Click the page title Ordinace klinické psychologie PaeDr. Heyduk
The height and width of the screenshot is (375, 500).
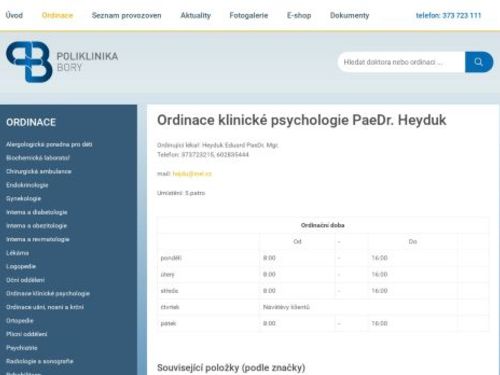(x=302, y=120)
